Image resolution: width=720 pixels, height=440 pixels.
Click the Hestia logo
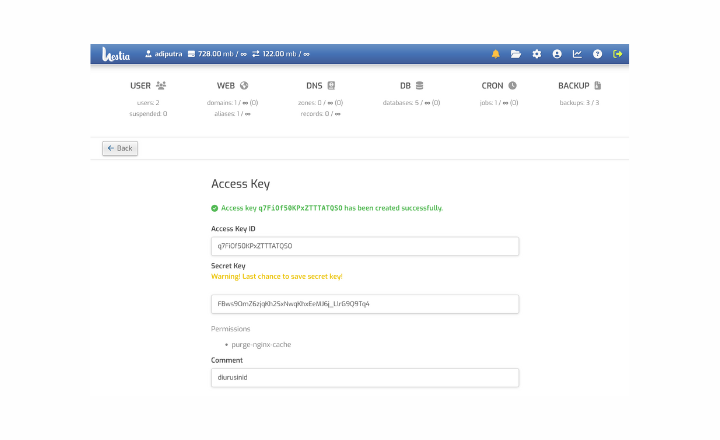click(117, 54)
